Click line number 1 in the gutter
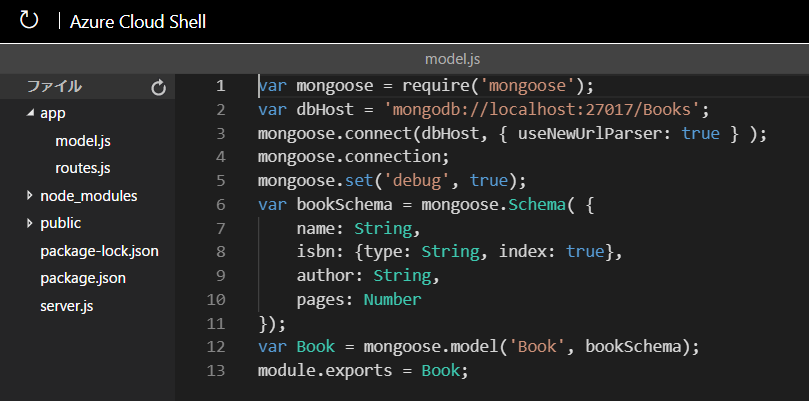This screenshot has height=401, width=809. pos(220,86)
